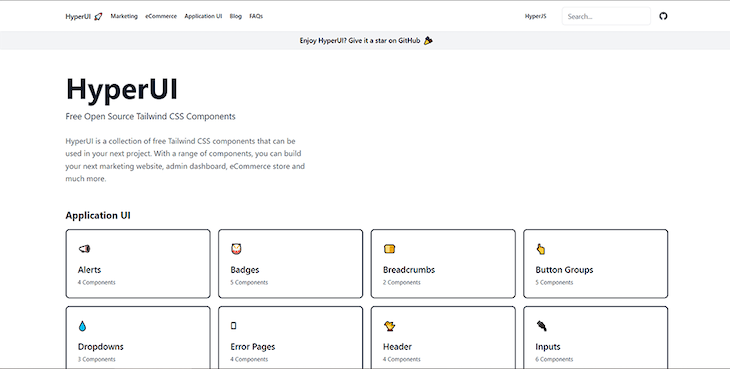Click the rocket icon beside the HyperUI logo
The image size is (730, 369).
click(x=98, y=16)
